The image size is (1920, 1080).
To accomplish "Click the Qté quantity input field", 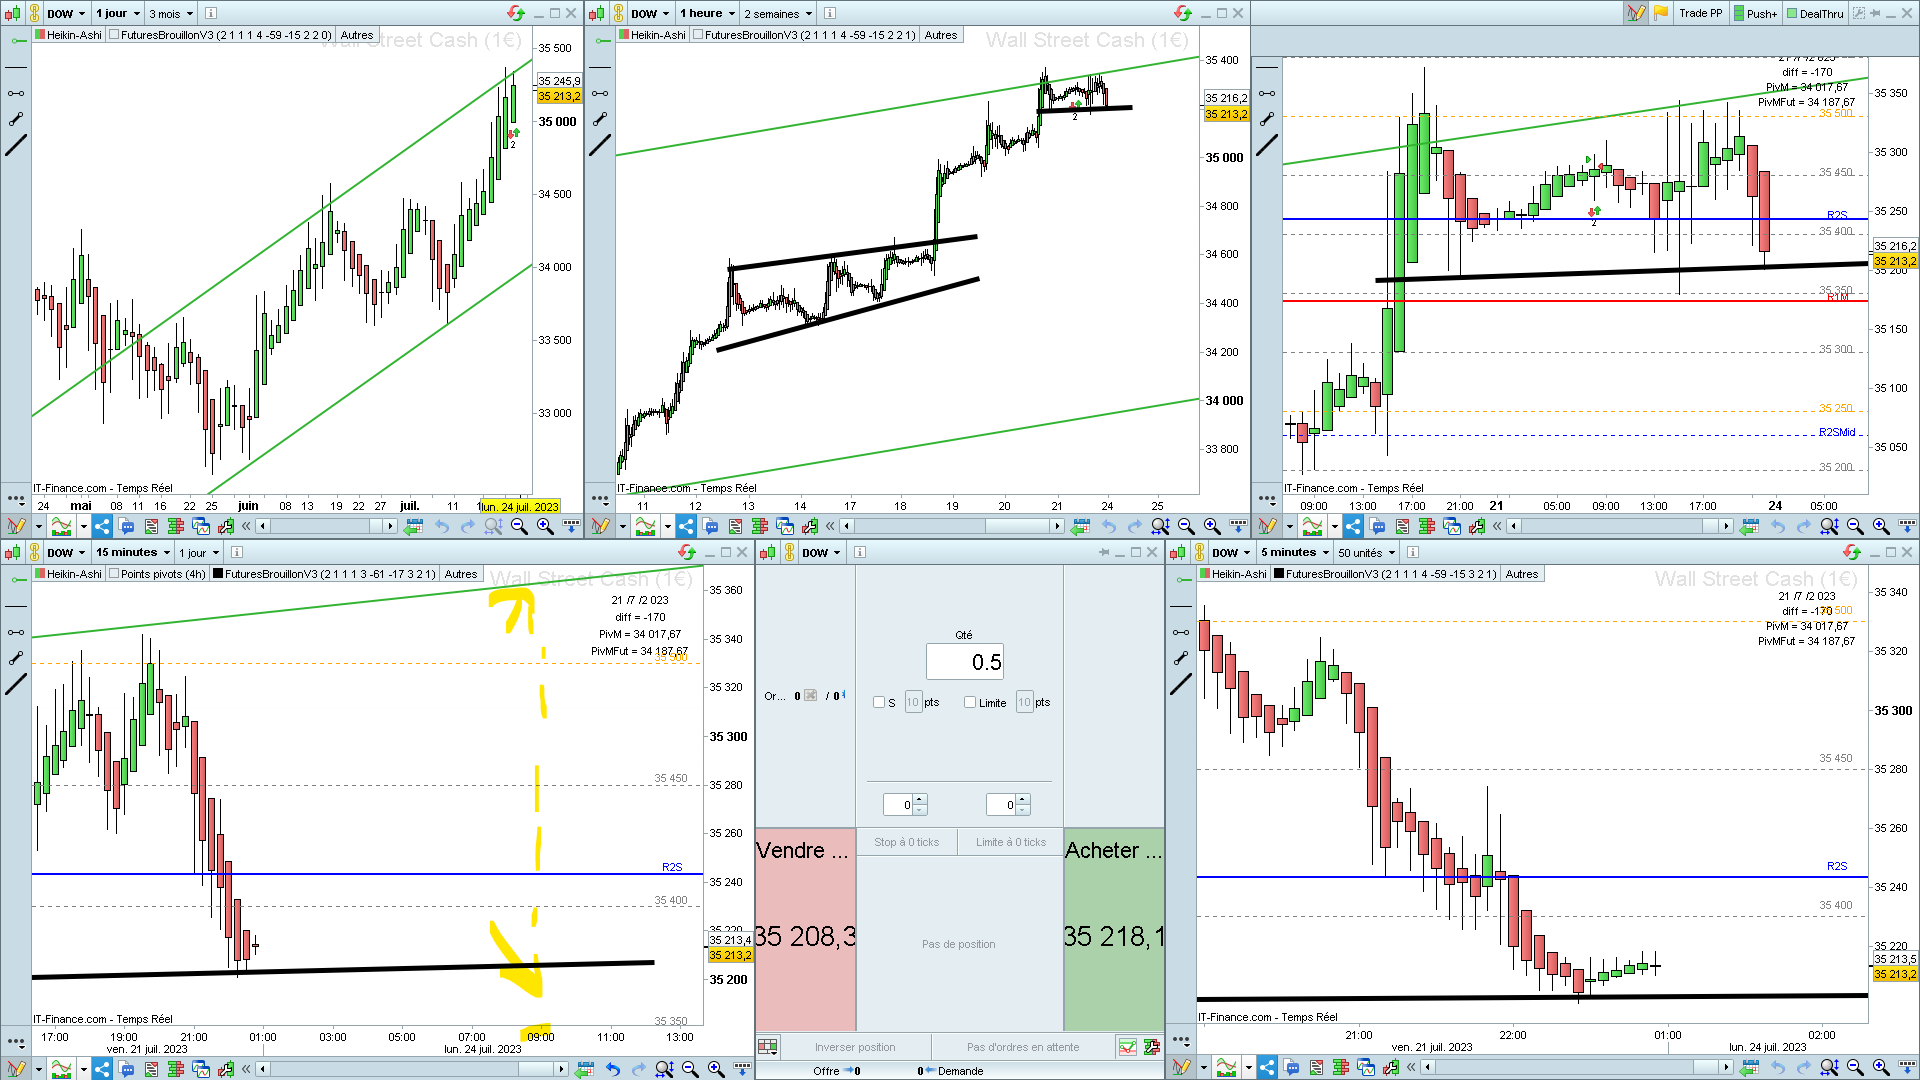I will (964, 662).
